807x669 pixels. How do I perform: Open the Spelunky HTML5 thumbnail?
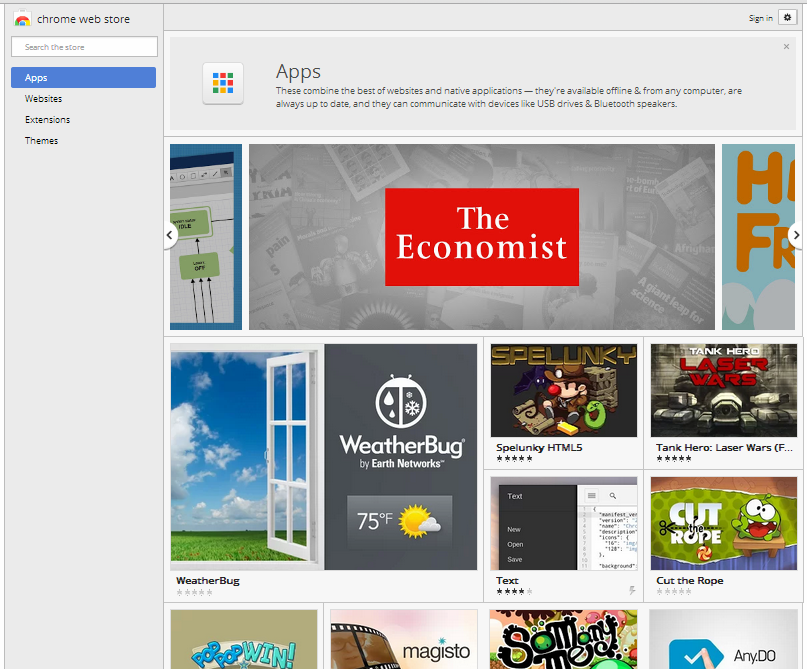[564, 391]
